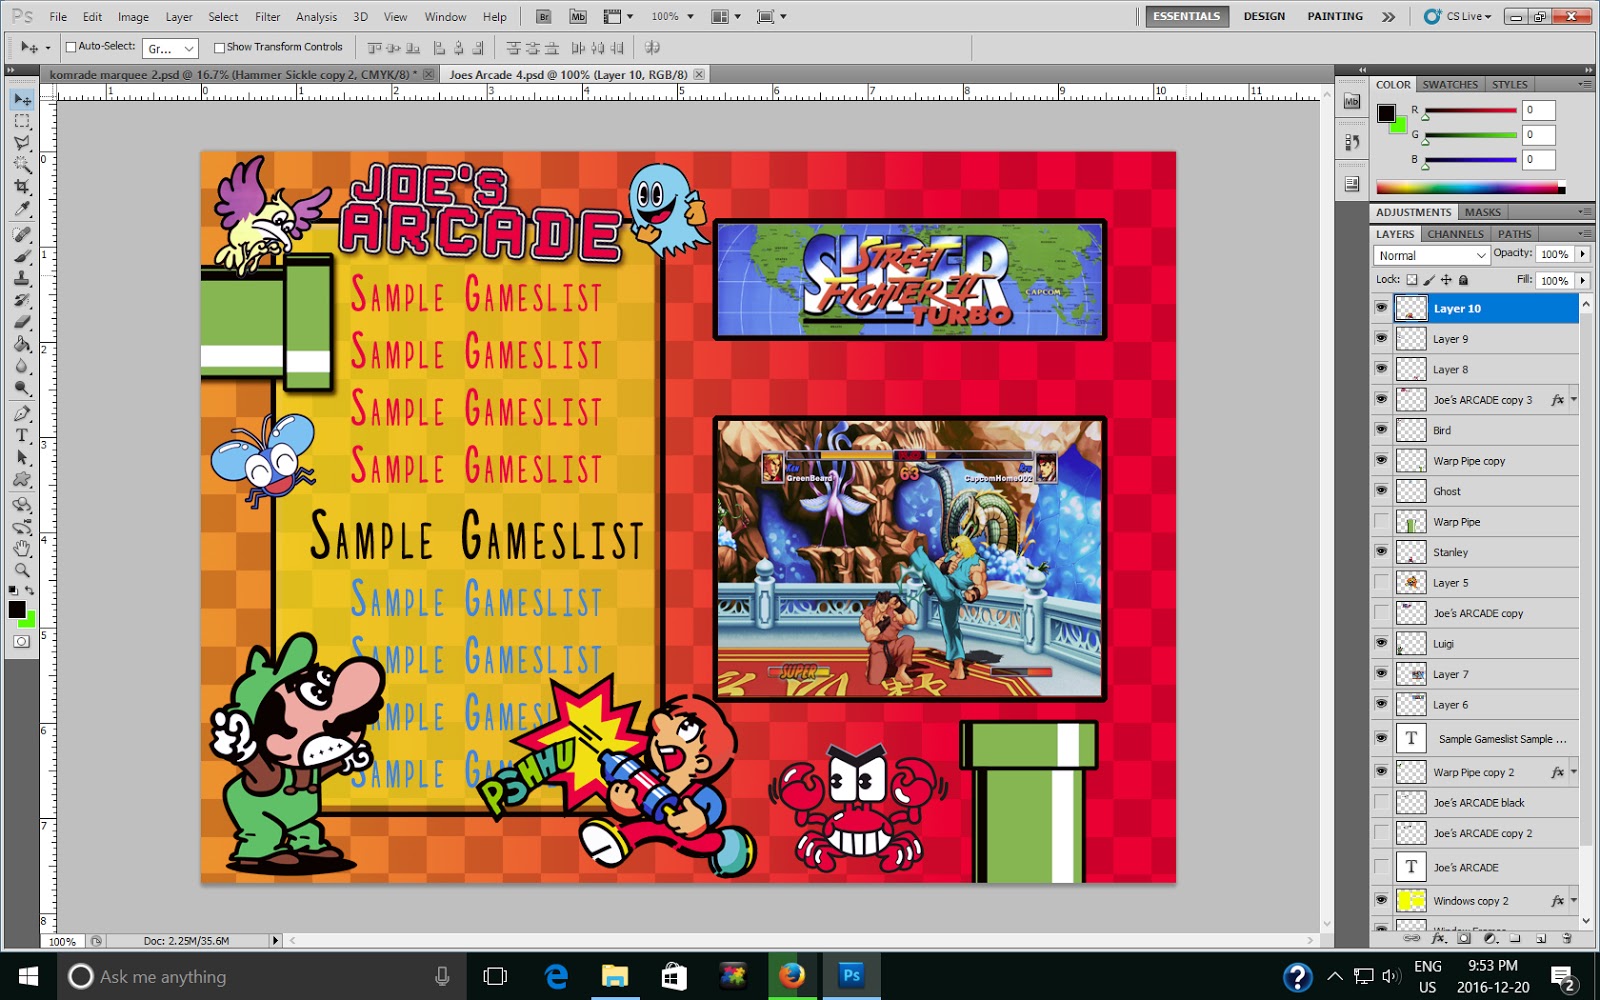Switch to the CHANNELS tab
1600x1000 pixels.
tap(1455, 233)
